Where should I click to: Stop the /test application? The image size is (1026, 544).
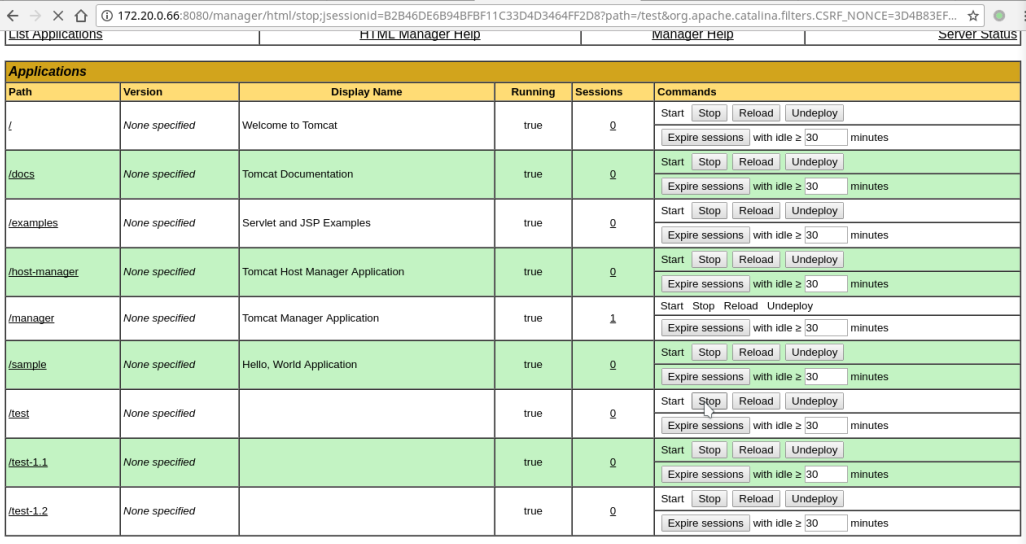pyautogui.click(x=709, y=401)
